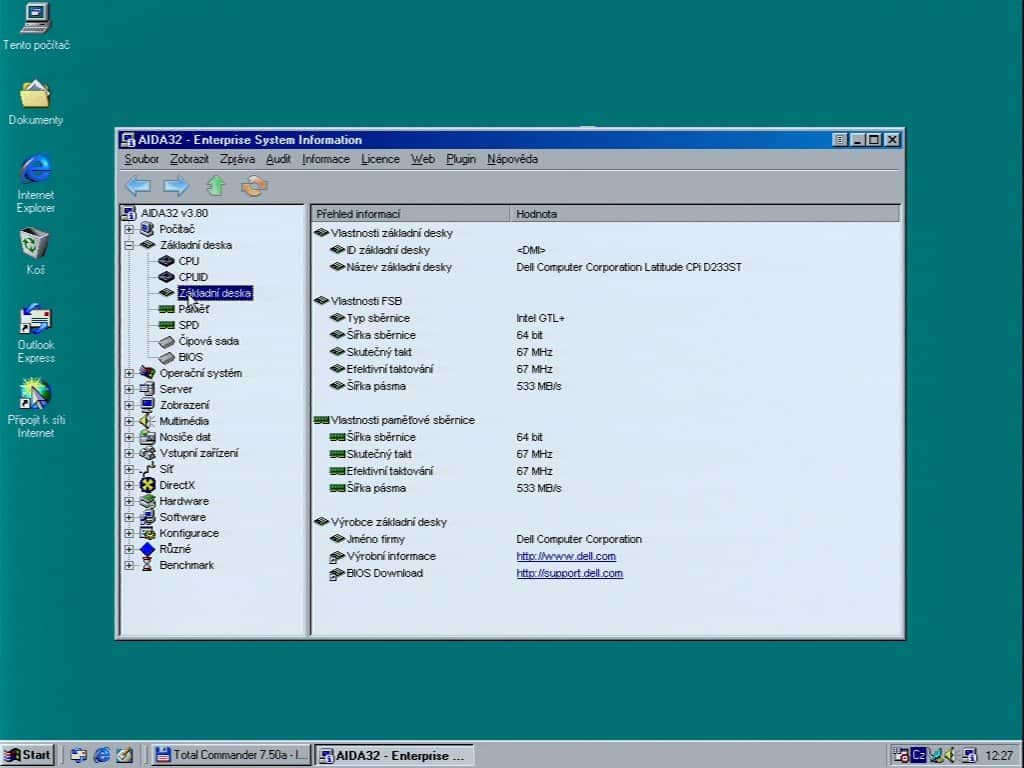The width and height of the screenshot is (1024, 768).
Task: Select the Software tree item
Action: click(182, 517)
